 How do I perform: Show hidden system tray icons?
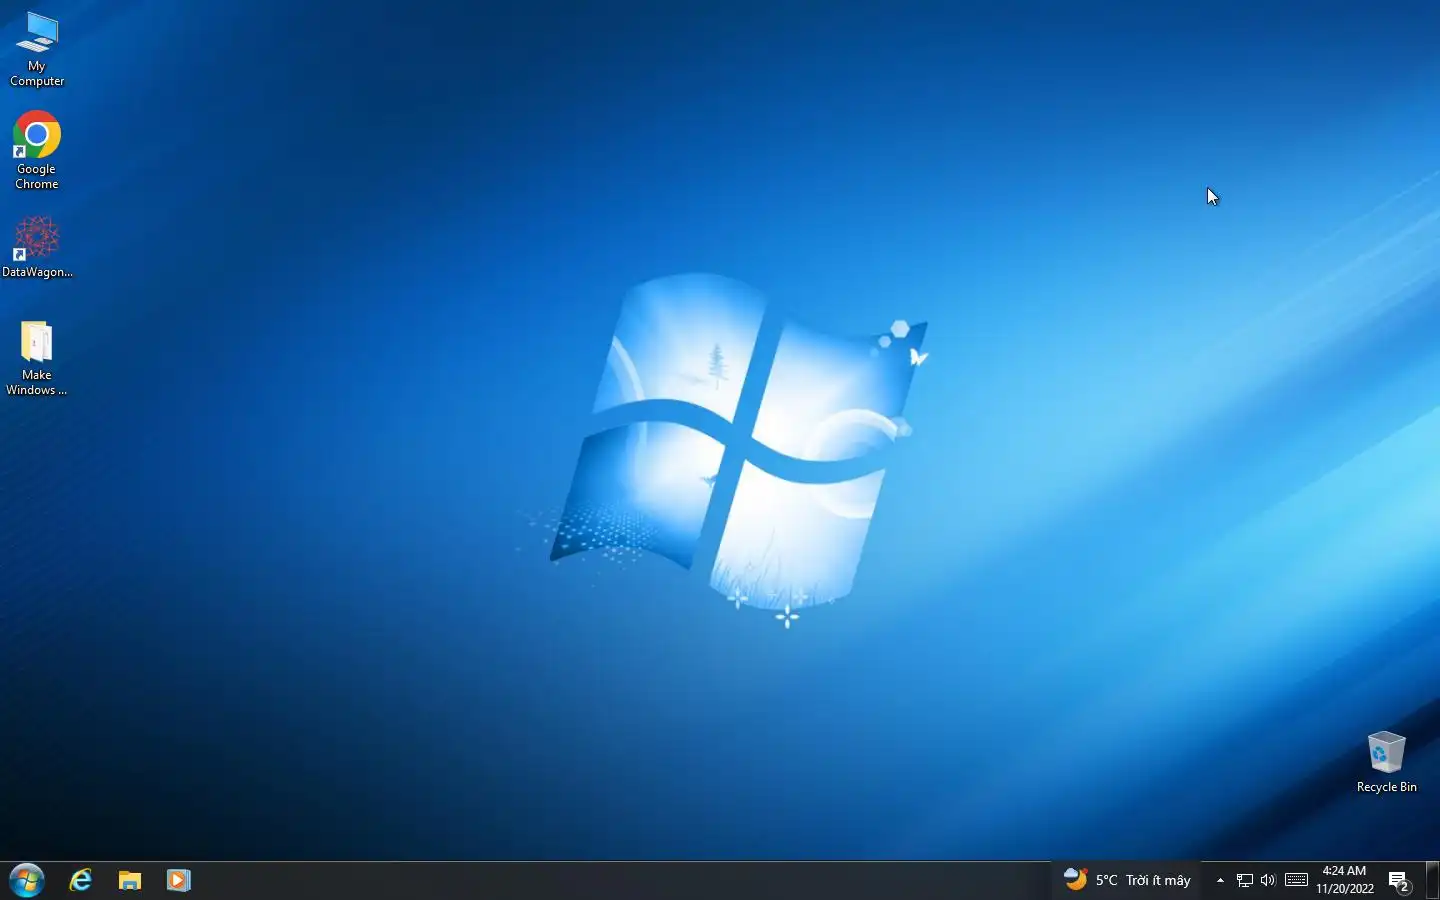(x=1220, y=880)
